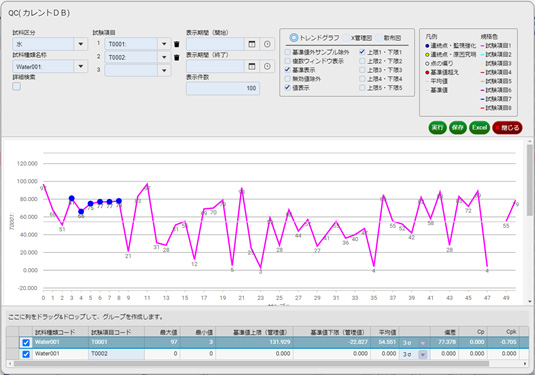Click the blue data point at sample 3
Viewport: 535px width, 375px height.
72,198
